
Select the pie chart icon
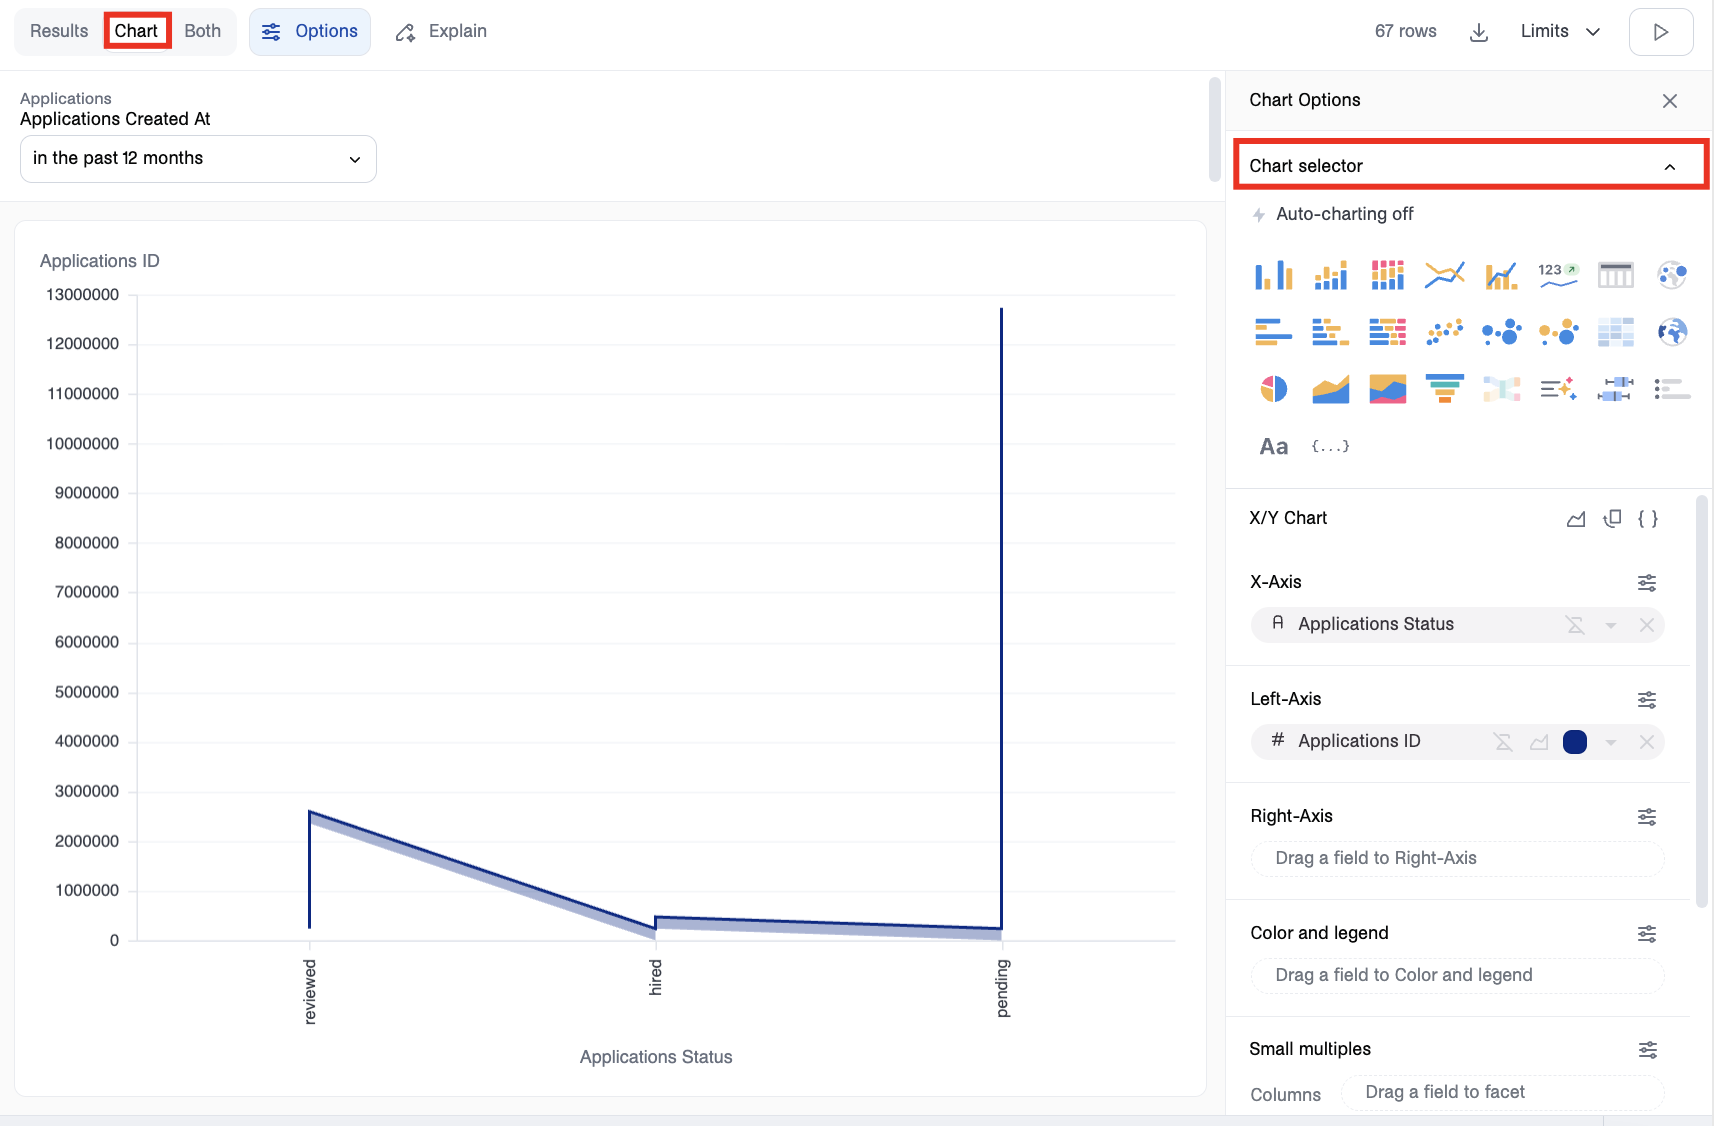click(1273, 389)
